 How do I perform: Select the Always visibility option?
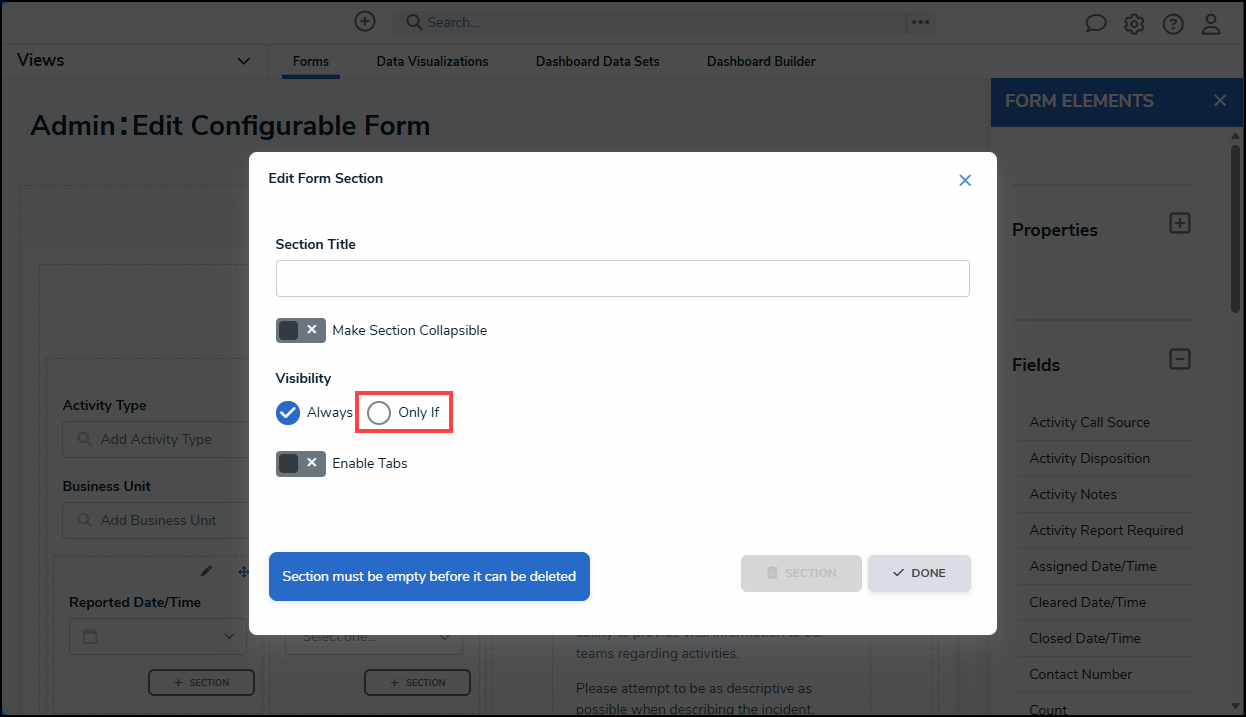click(288, 412)
